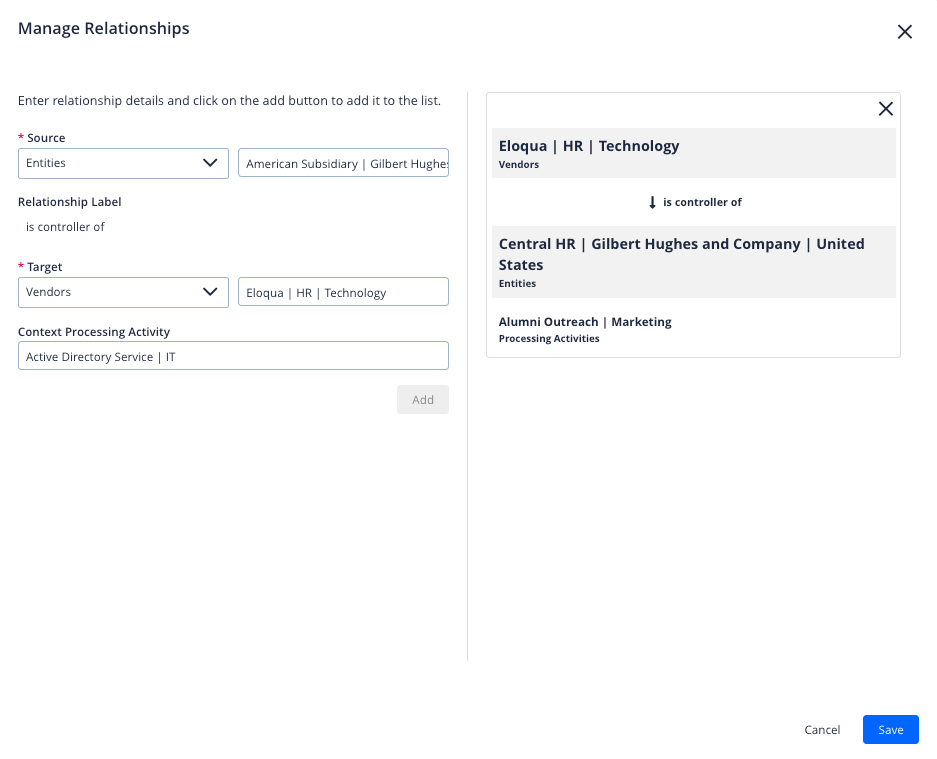Click the "Target" field label
937x759 pixels.
(x=45, y=267)
